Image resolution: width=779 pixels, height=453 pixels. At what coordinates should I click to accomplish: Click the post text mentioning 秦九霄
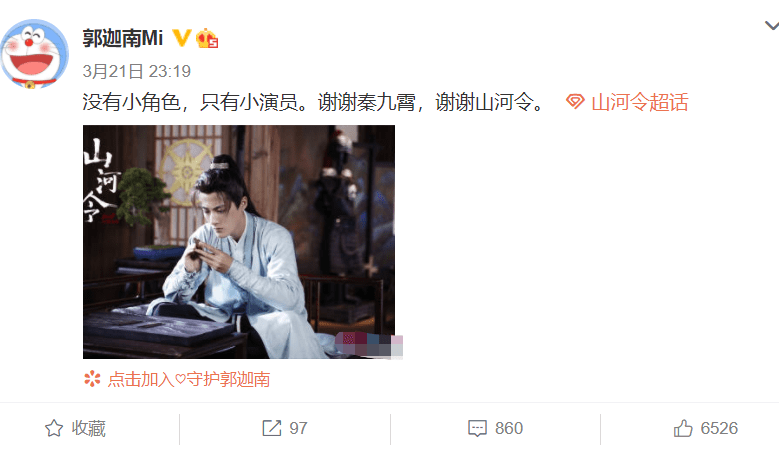pyautogui.click(x=315, y=102)
